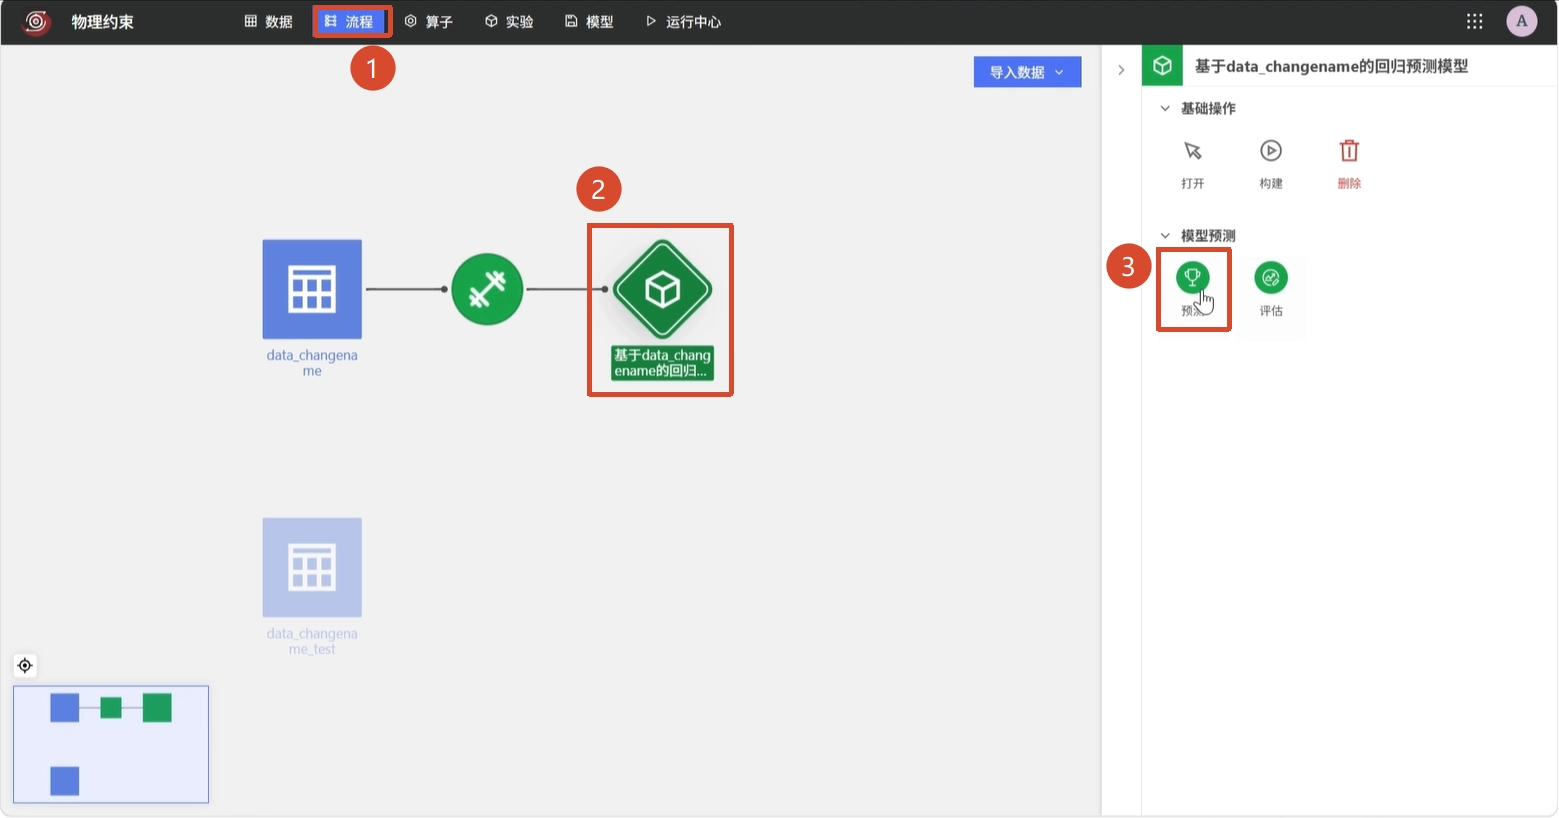Viewport: 1559px width, 818px height.
Task: Open the 数据 tab
Action: [268, 22]
